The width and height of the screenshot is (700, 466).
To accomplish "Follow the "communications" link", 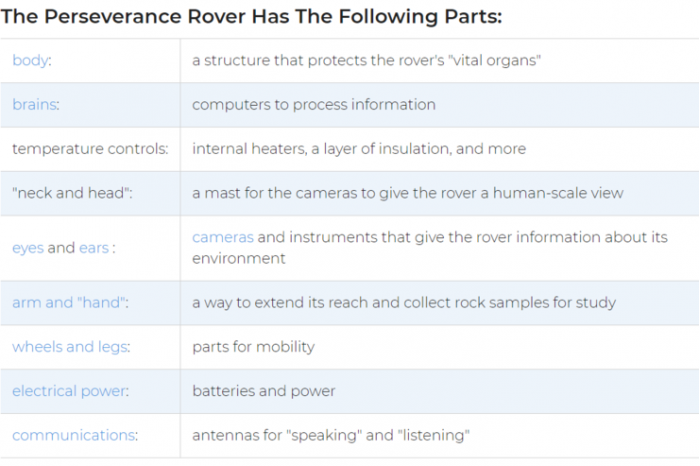I will coord(72,435).
